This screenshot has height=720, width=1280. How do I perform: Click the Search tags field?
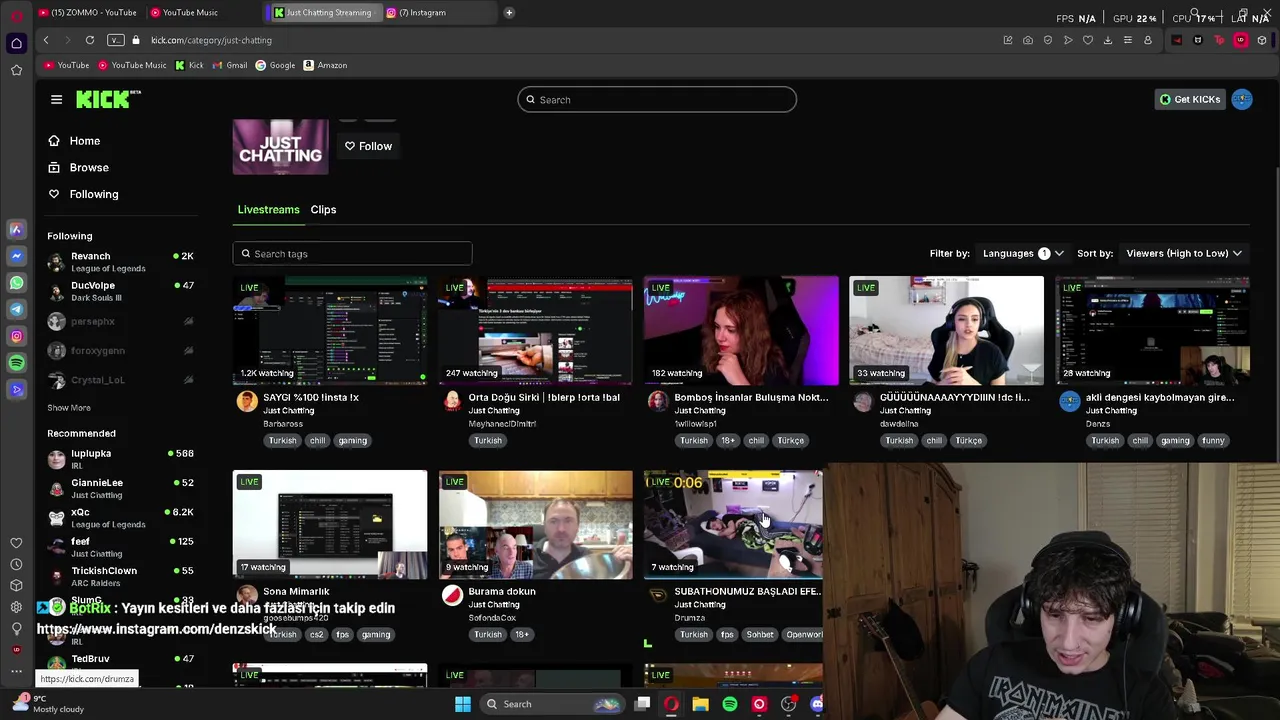tap(352, 254)
